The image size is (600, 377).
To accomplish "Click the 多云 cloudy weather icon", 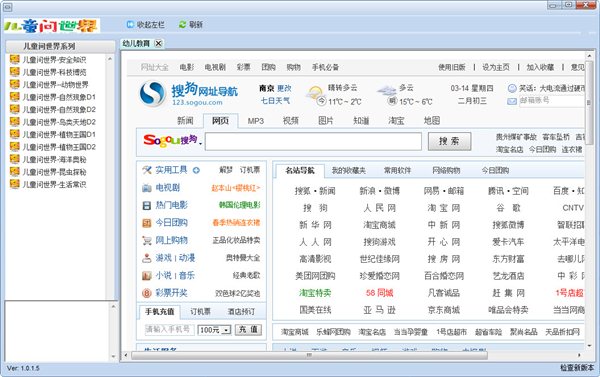I will tap(386, 91).
